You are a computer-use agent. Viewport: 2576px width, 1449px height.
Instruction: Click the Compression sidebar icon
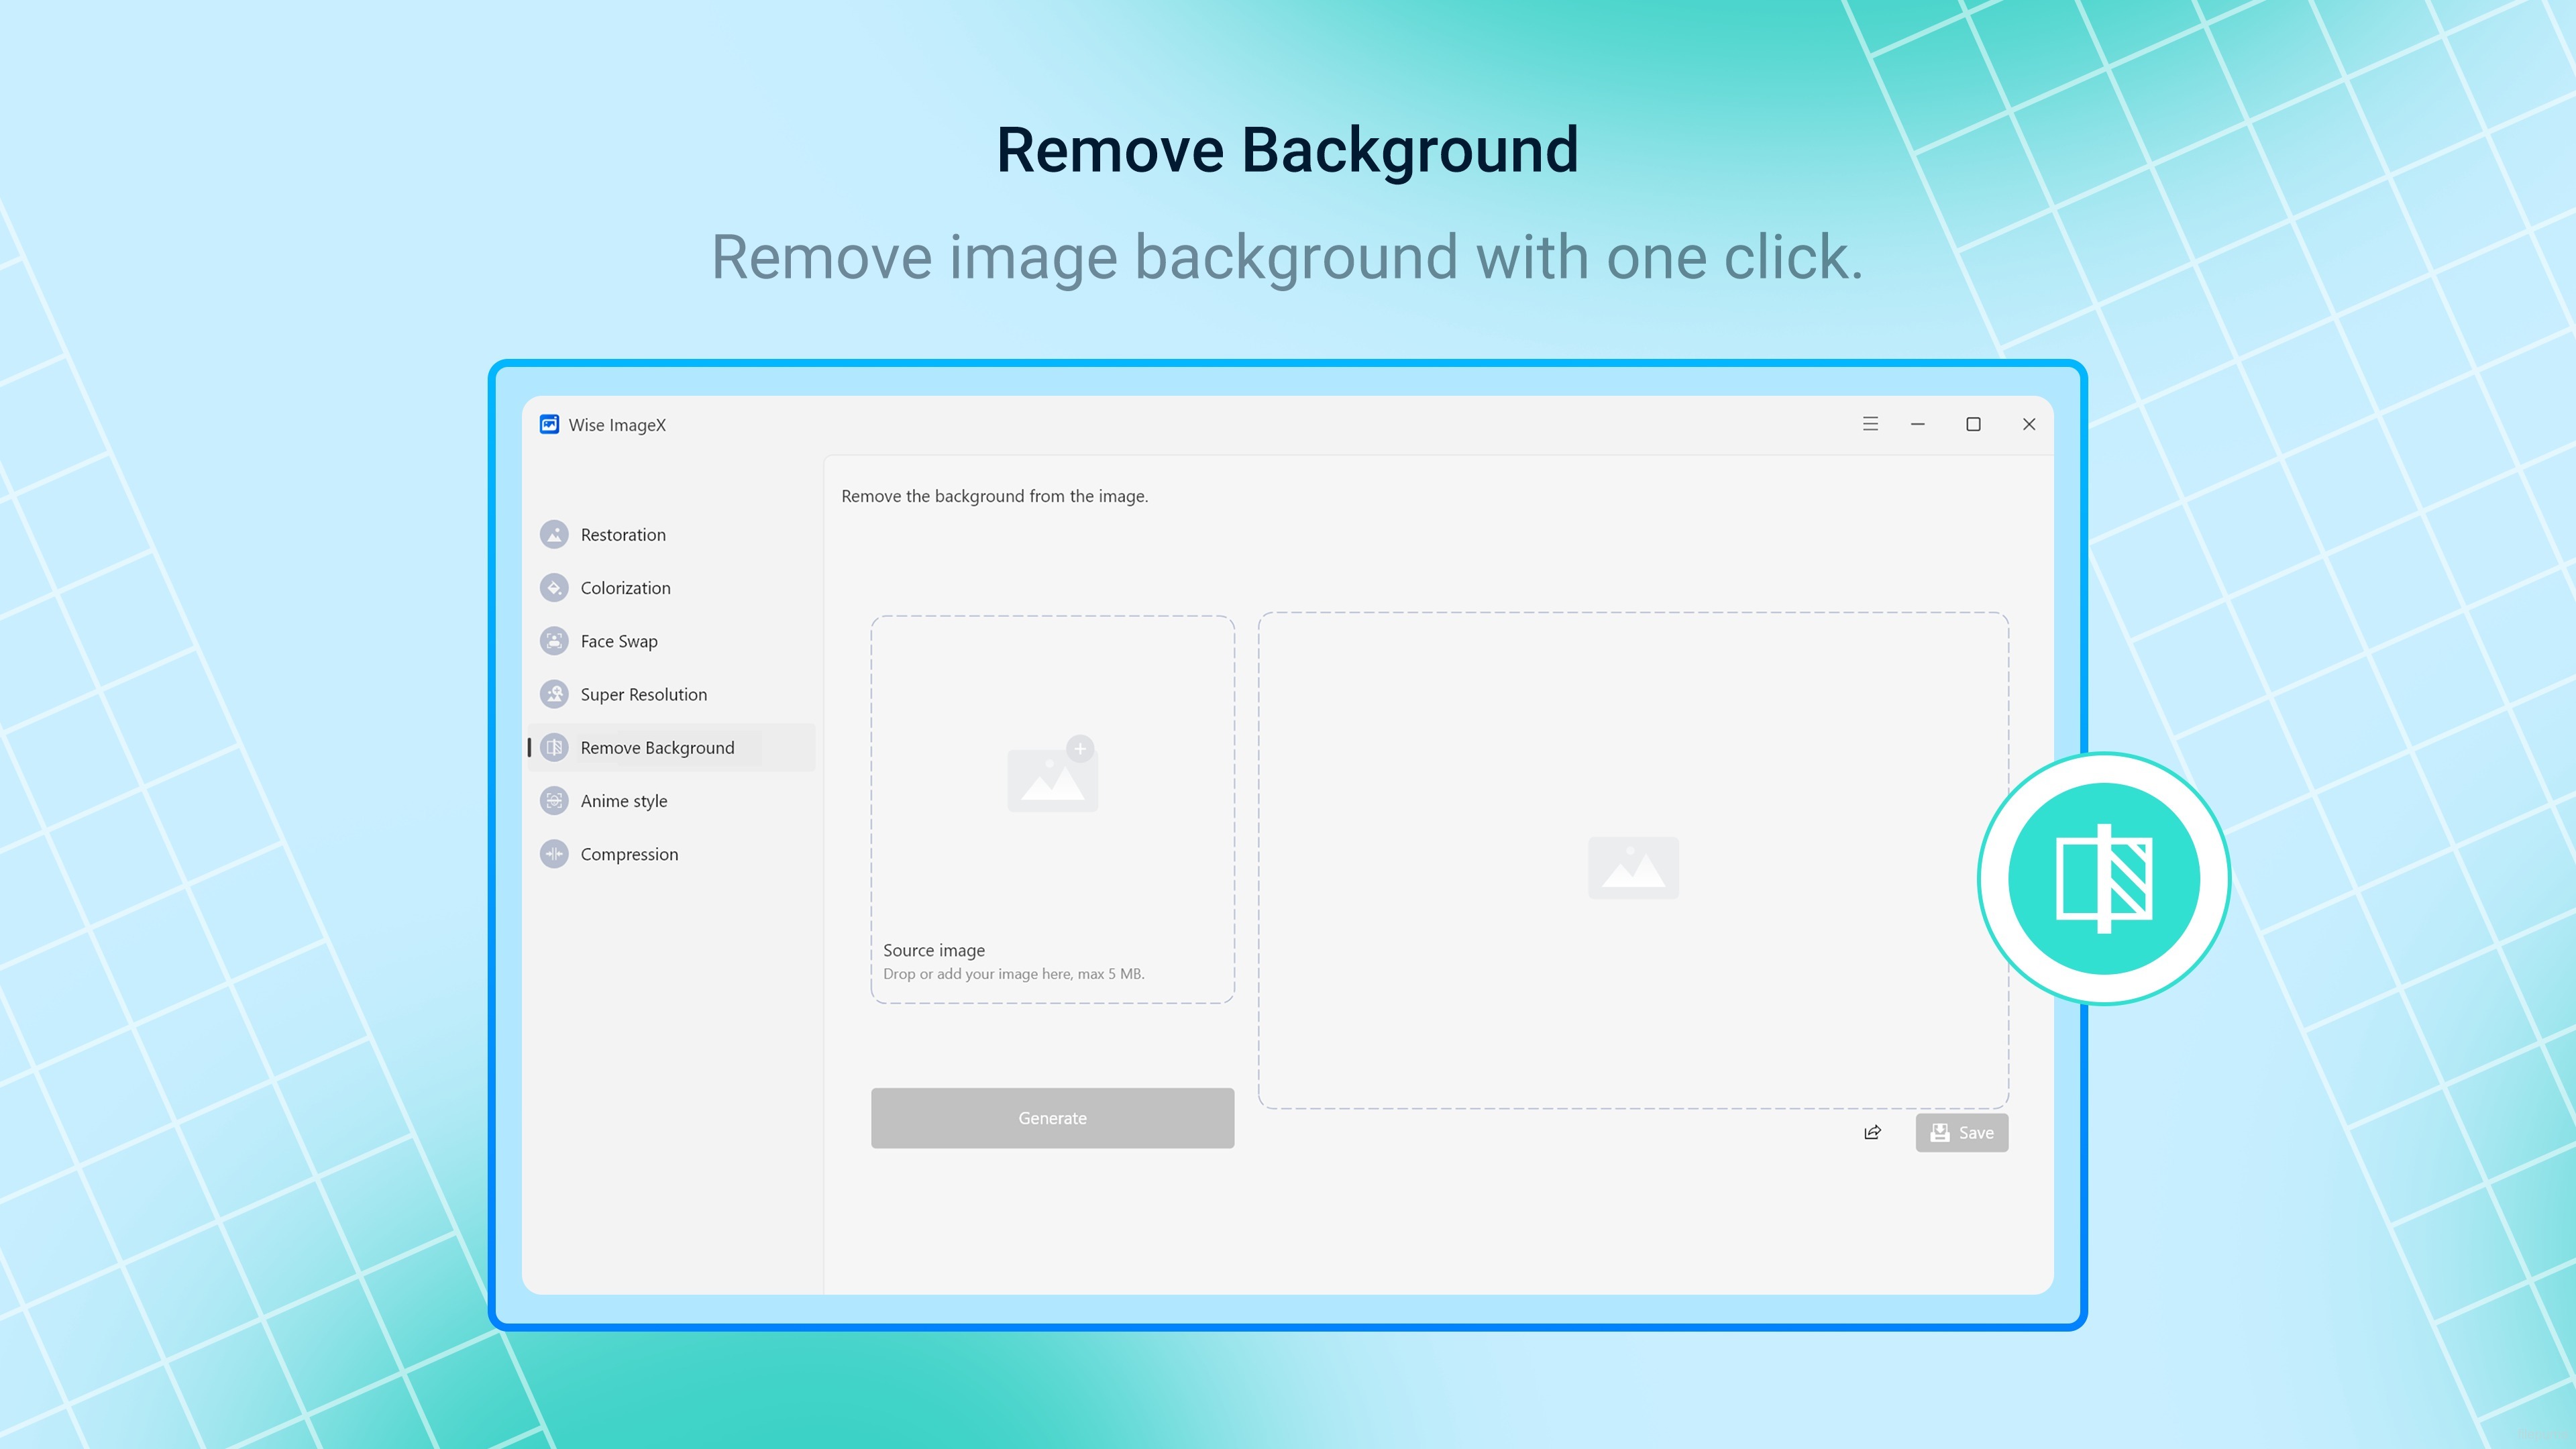click(x=554, y=854)
